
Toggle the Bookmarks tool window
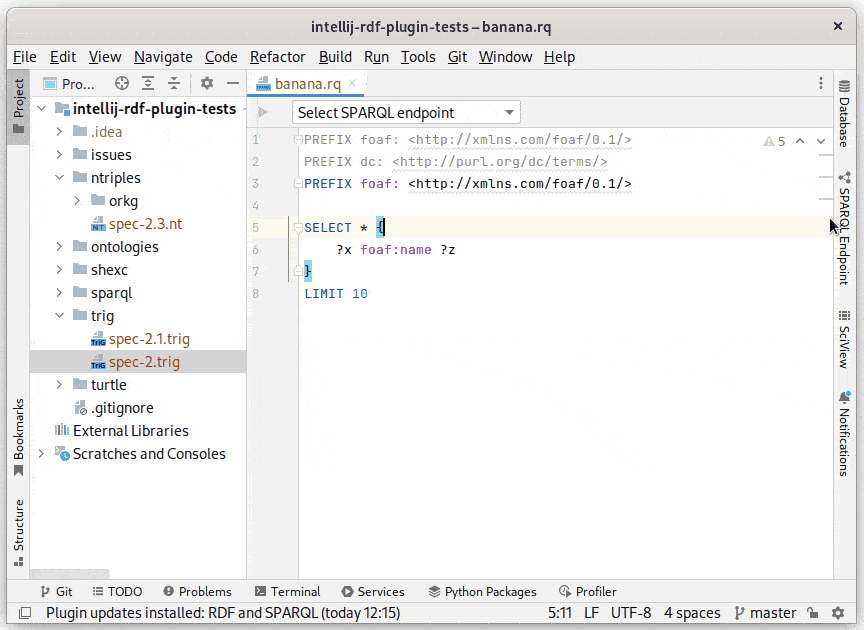click(x=19, y=437)
